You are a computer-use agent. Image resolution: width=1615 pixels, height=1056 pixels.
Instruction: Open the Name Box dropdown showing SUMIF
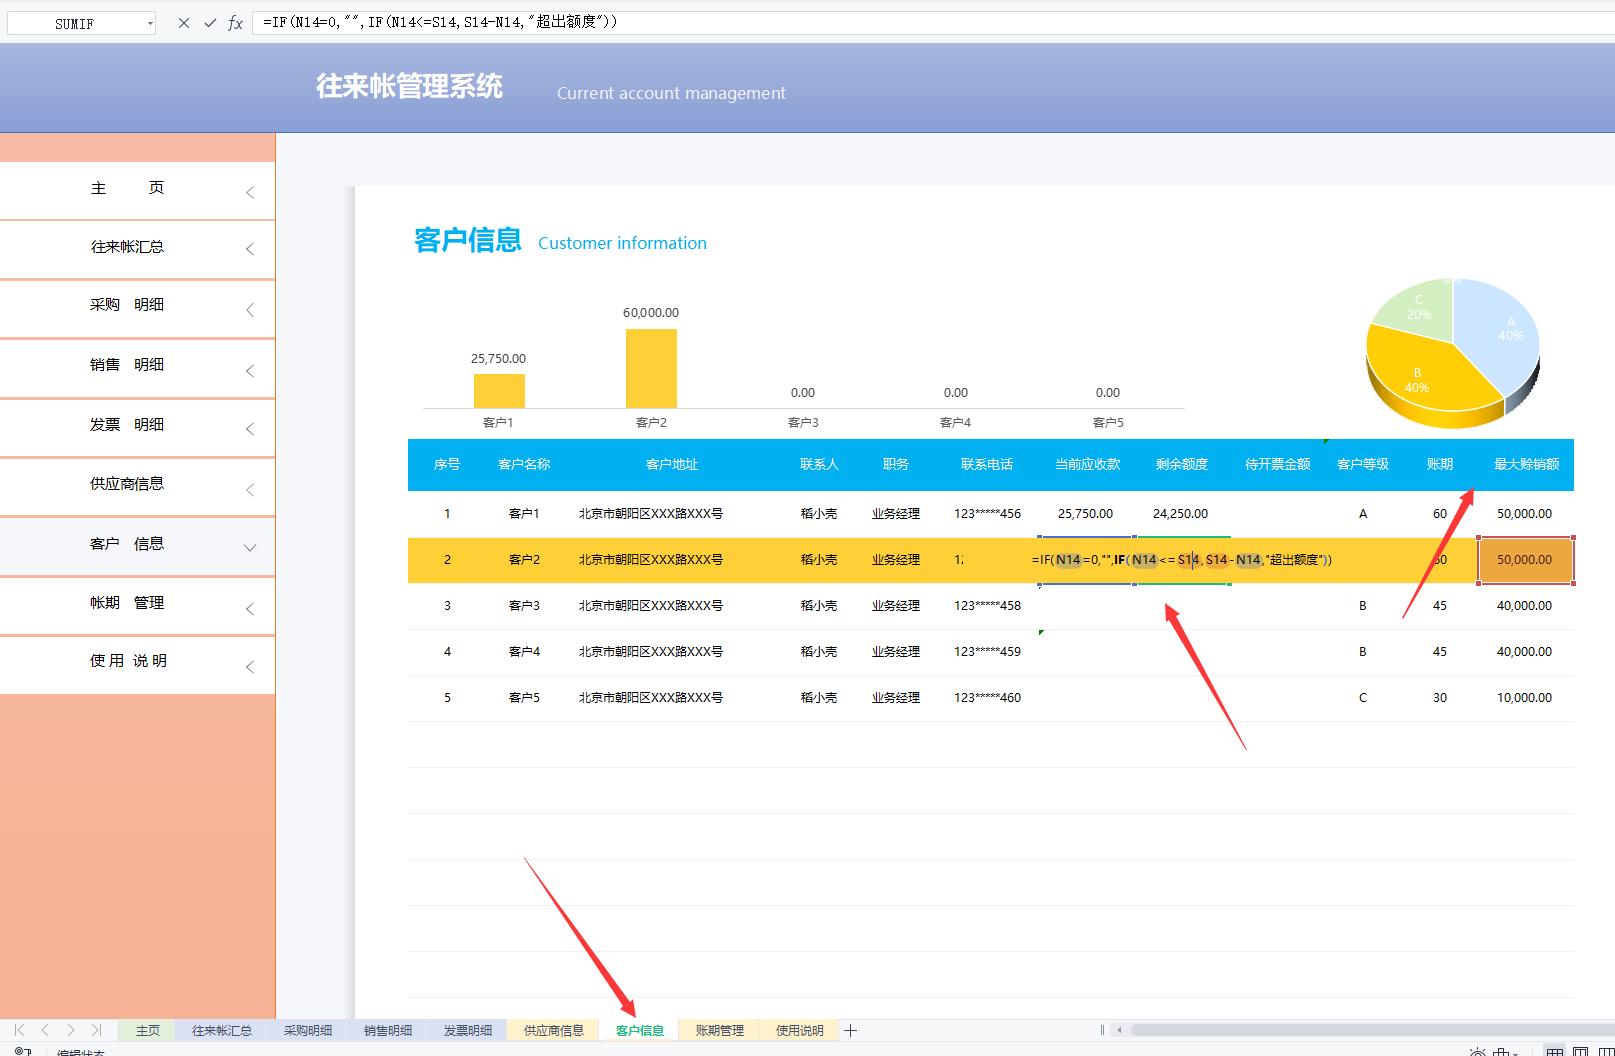(x=150, y=22)
